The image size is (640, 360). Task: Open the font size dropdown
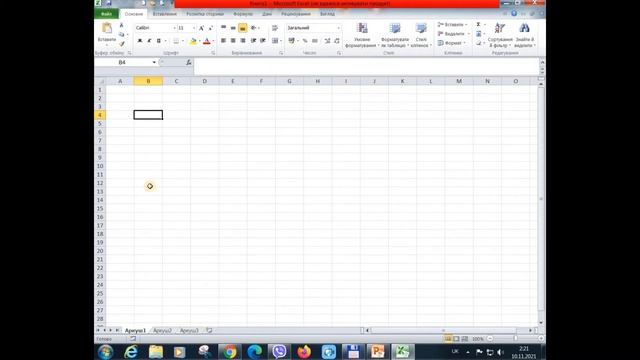click(x=194, y=28)
